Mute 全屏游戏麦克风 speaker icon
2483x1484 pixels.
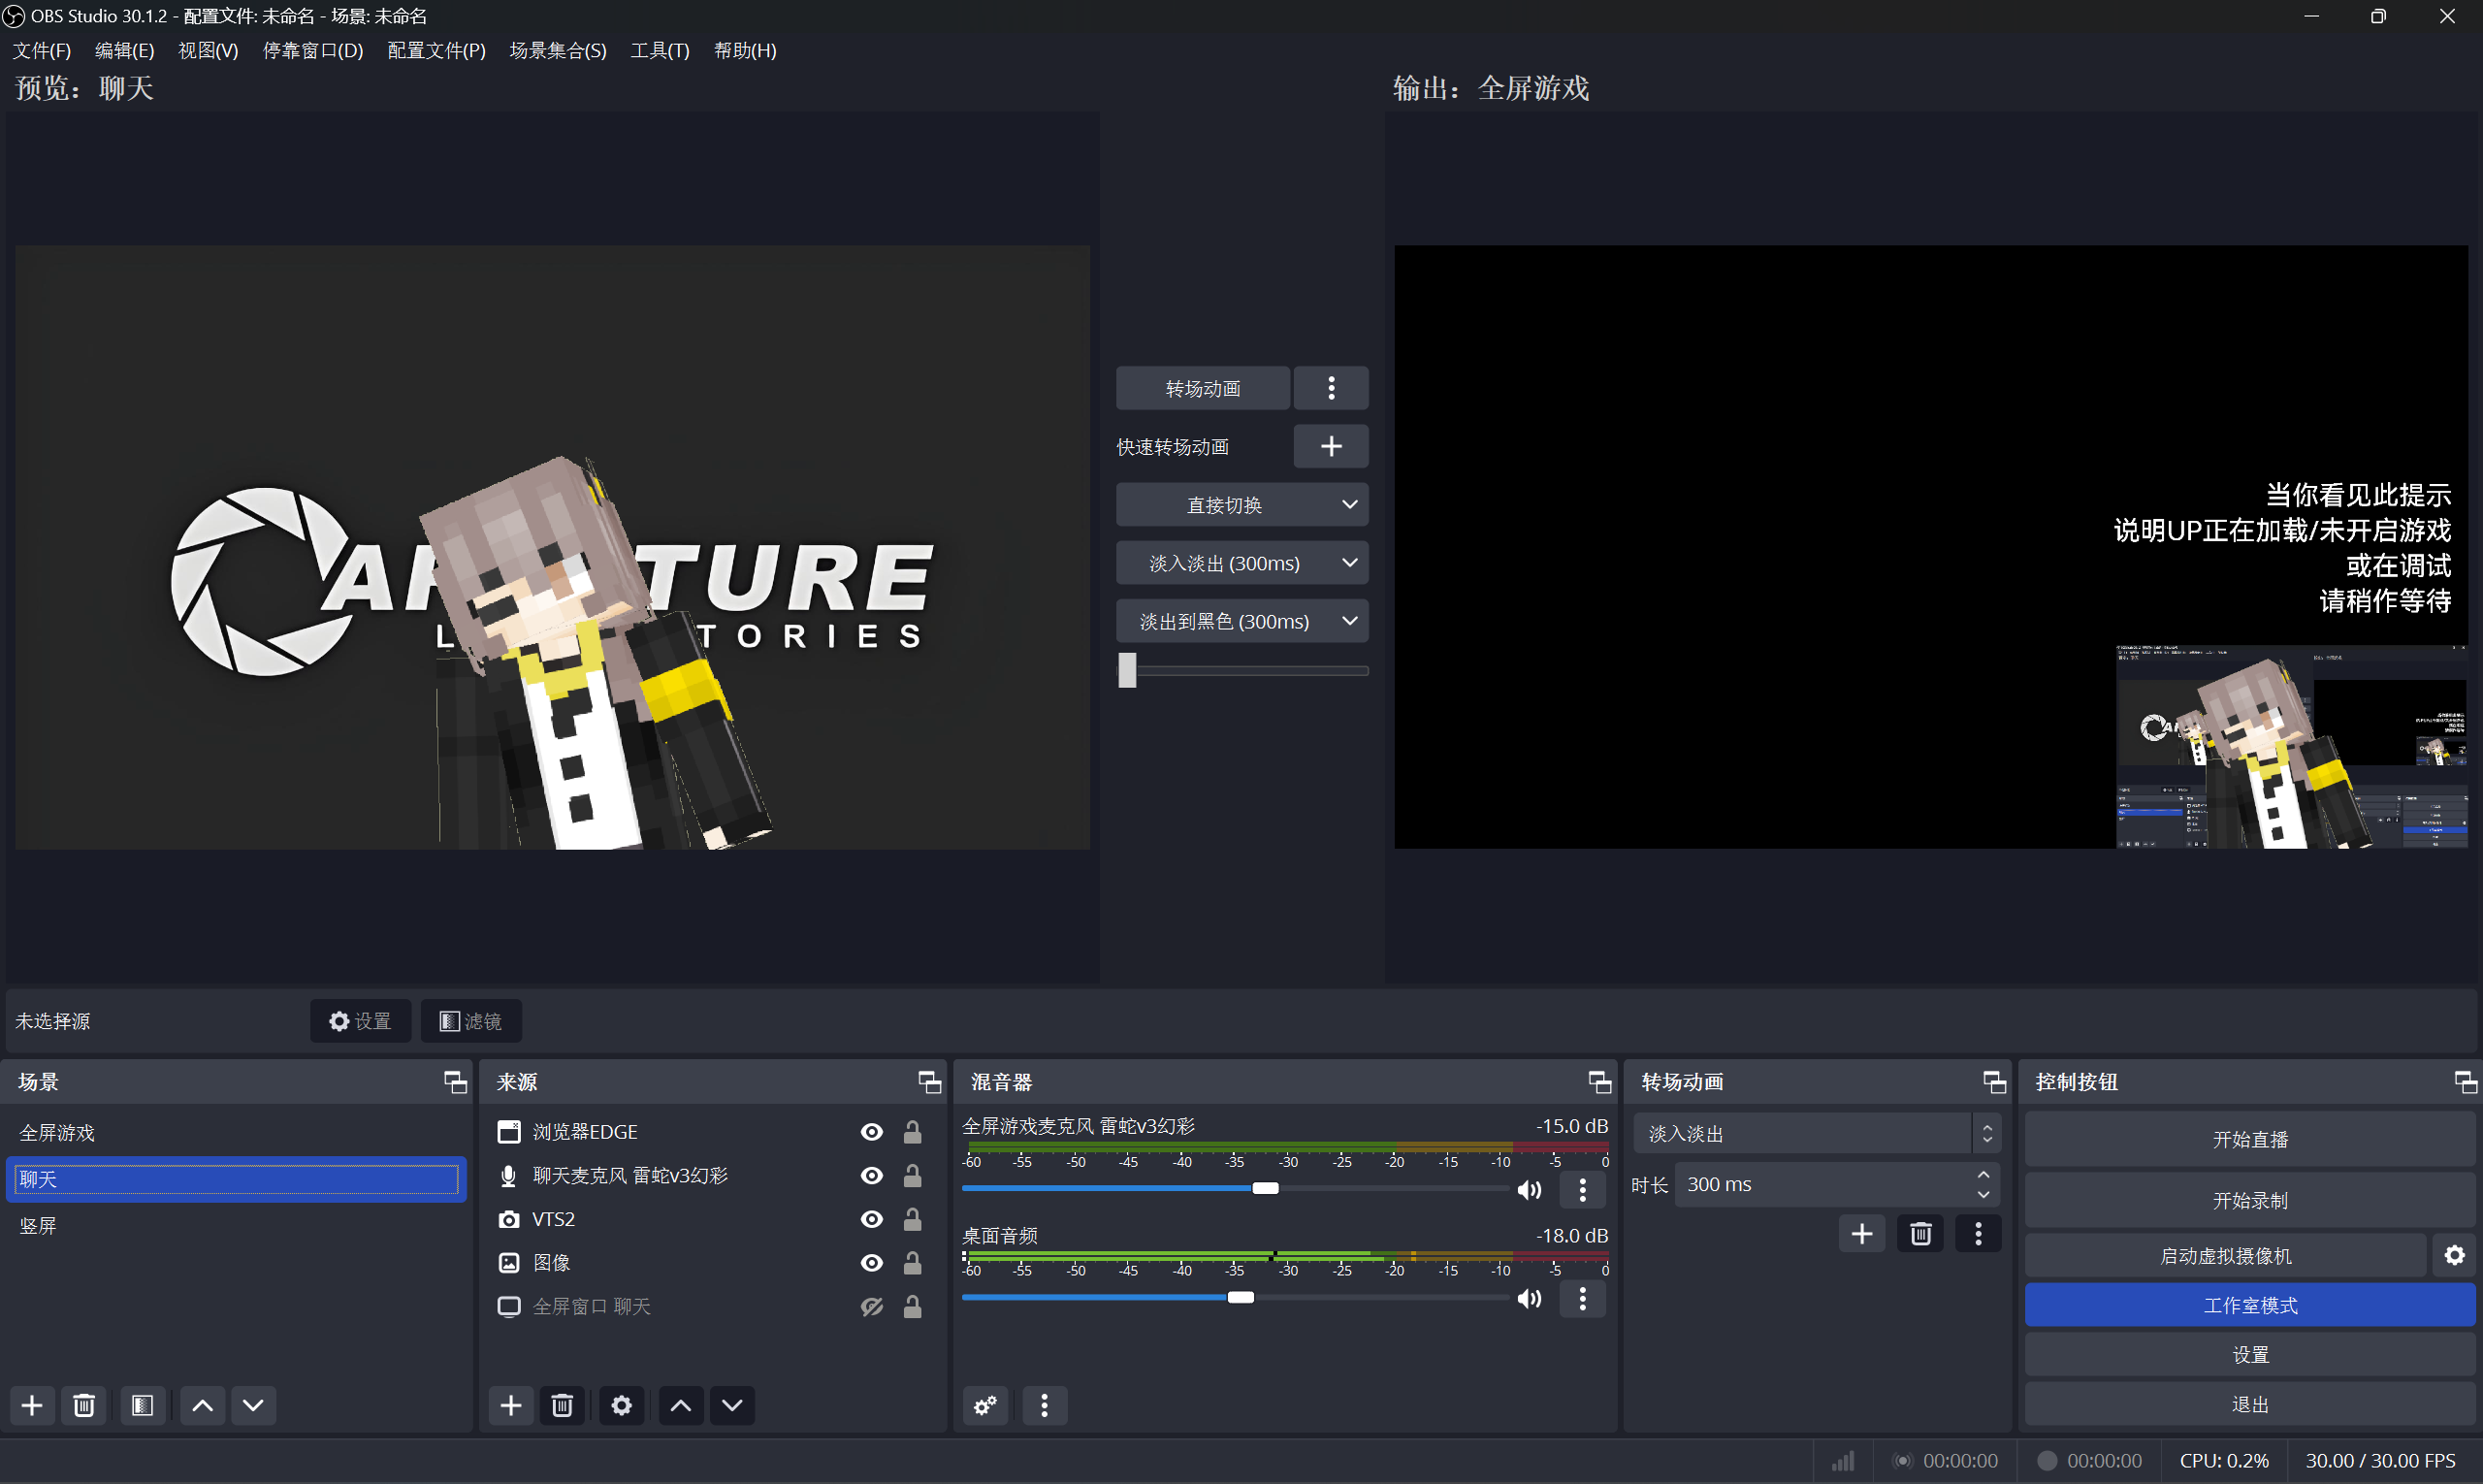point(1529,1189)
